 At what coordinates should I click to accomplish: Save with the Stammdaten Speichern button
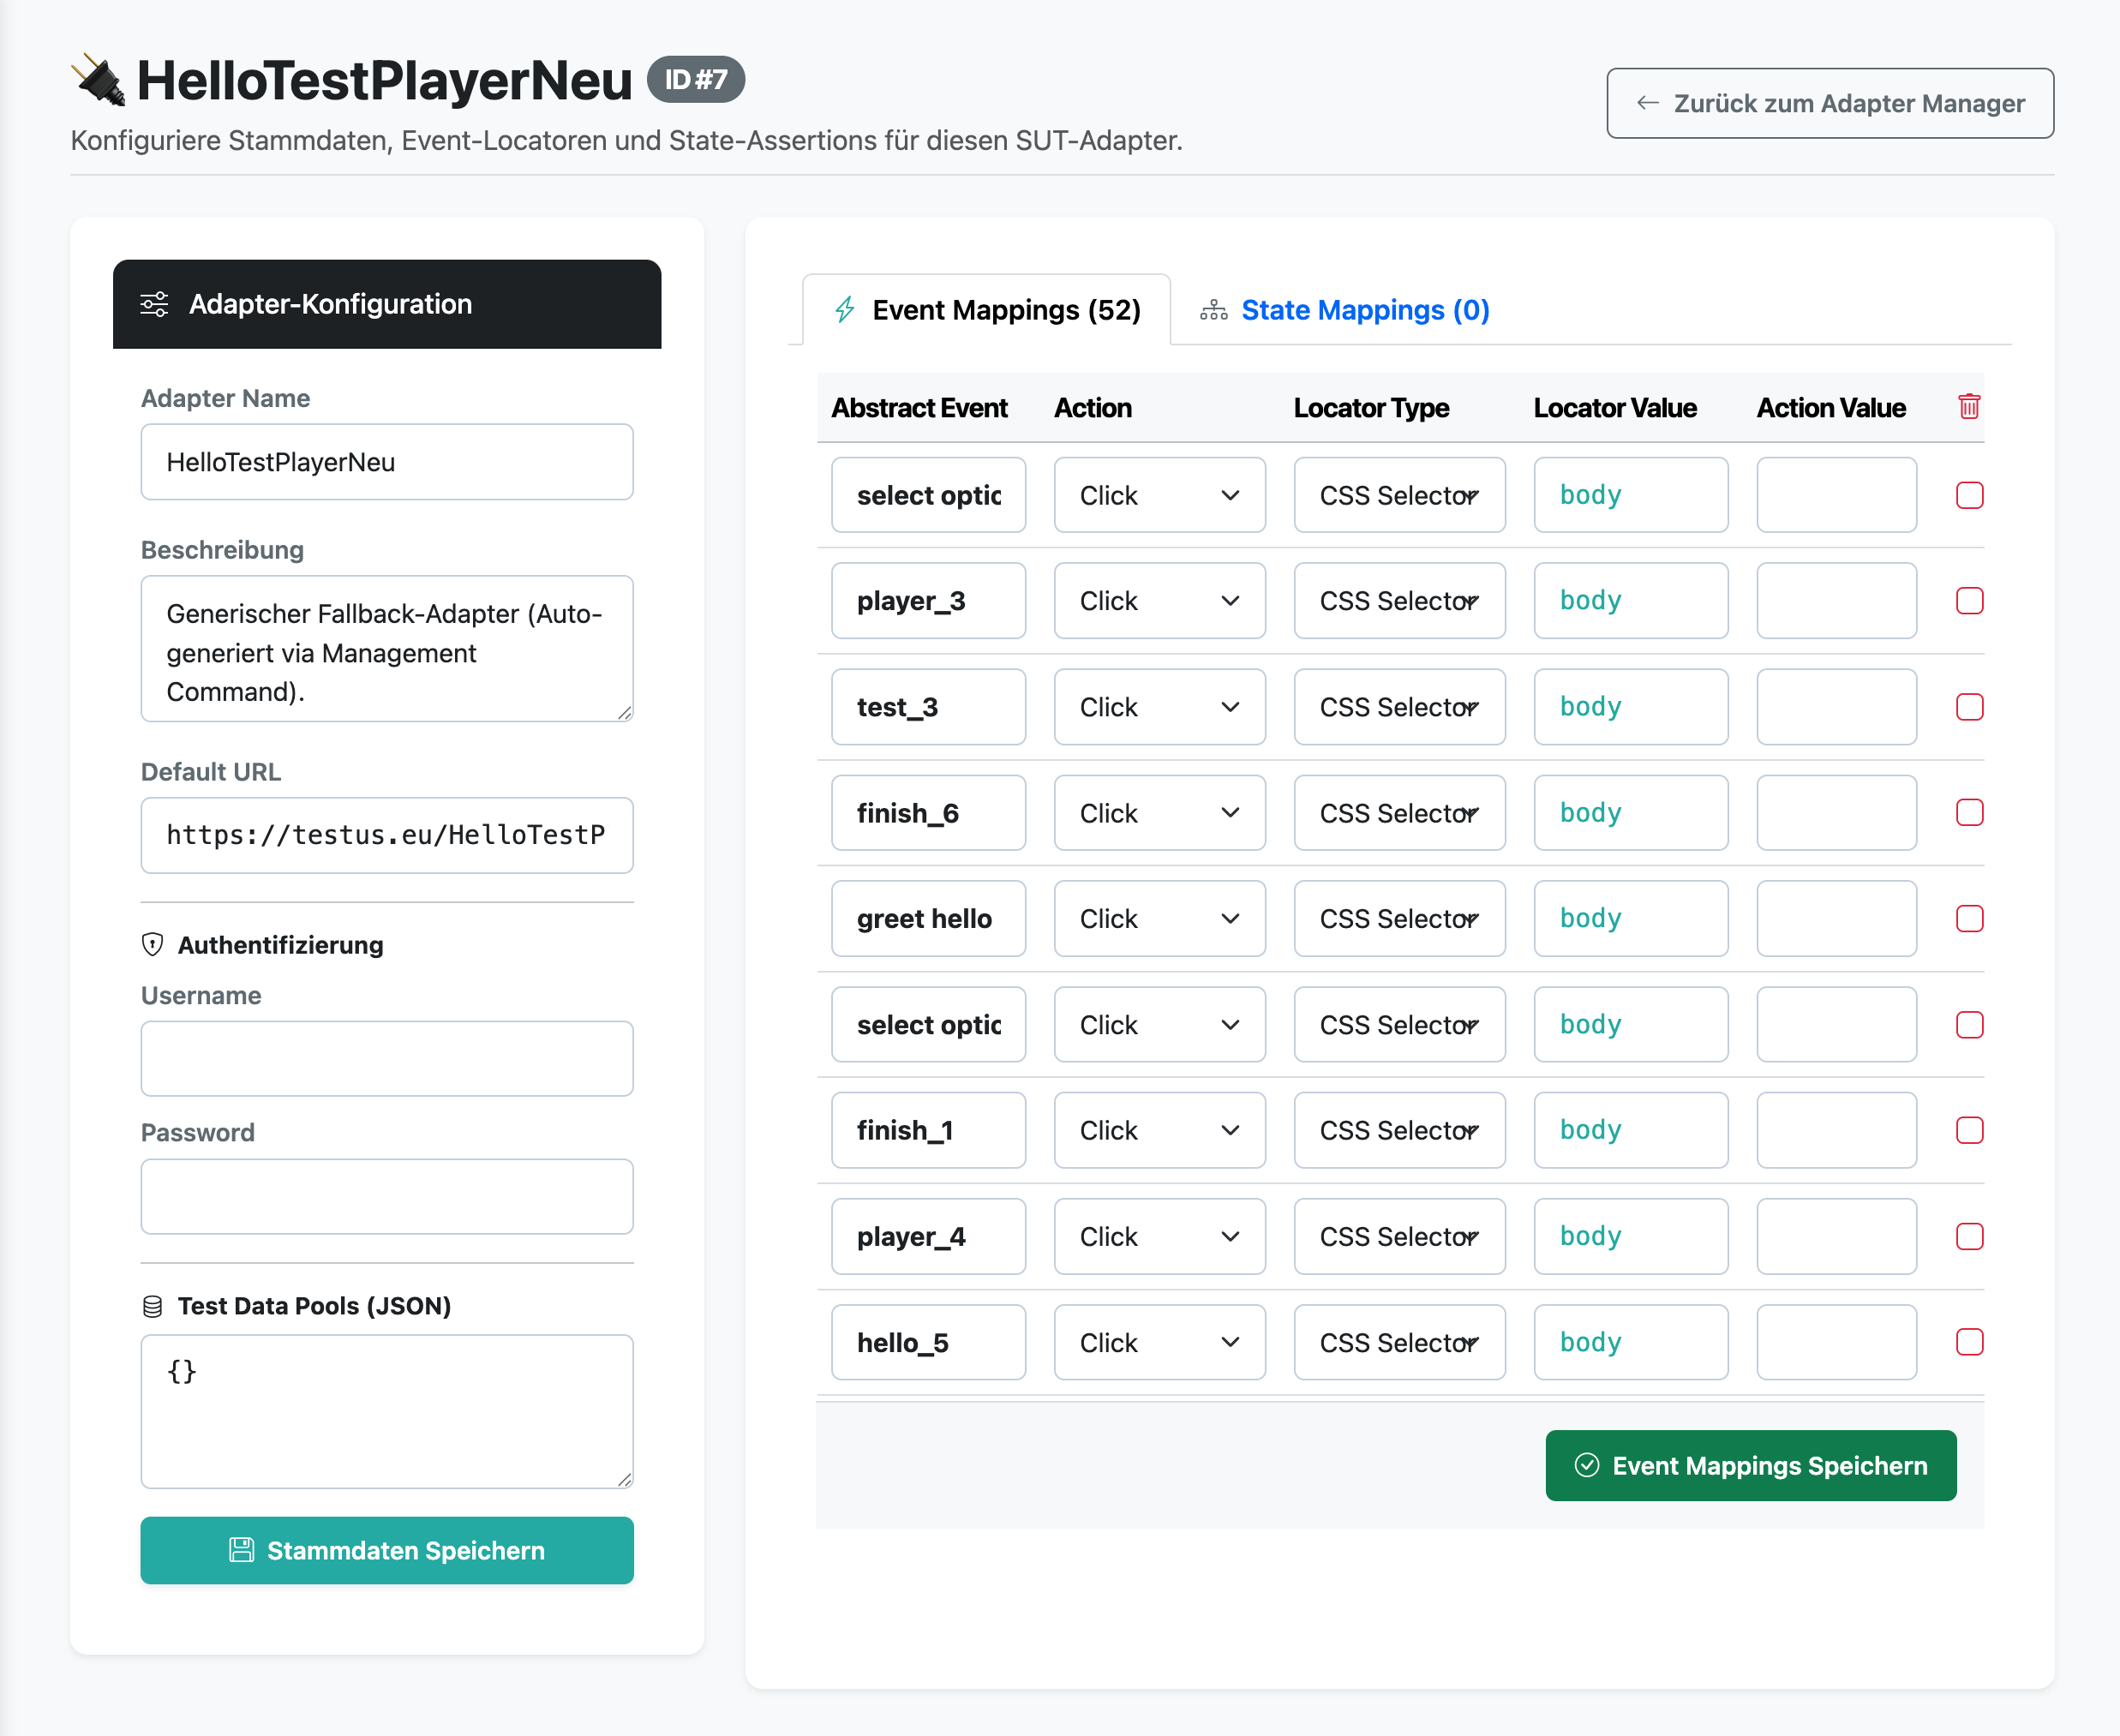[x=387, y=1551]
